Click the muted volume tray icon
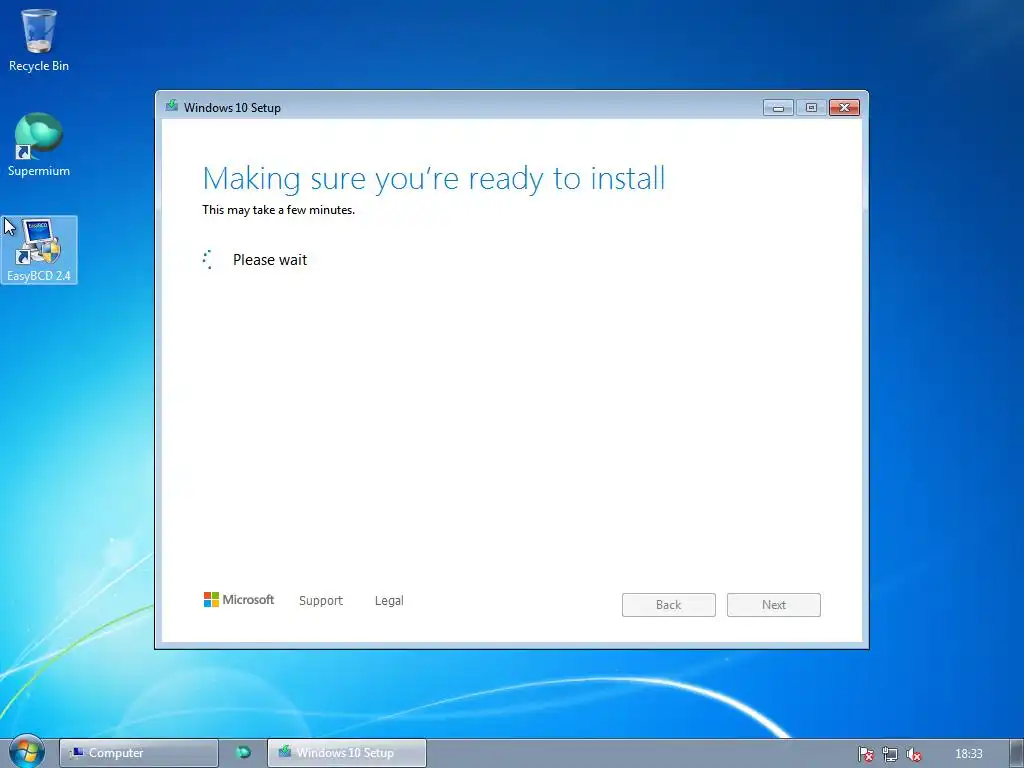This screenshot has width=1024, height=768. (914, 754)
